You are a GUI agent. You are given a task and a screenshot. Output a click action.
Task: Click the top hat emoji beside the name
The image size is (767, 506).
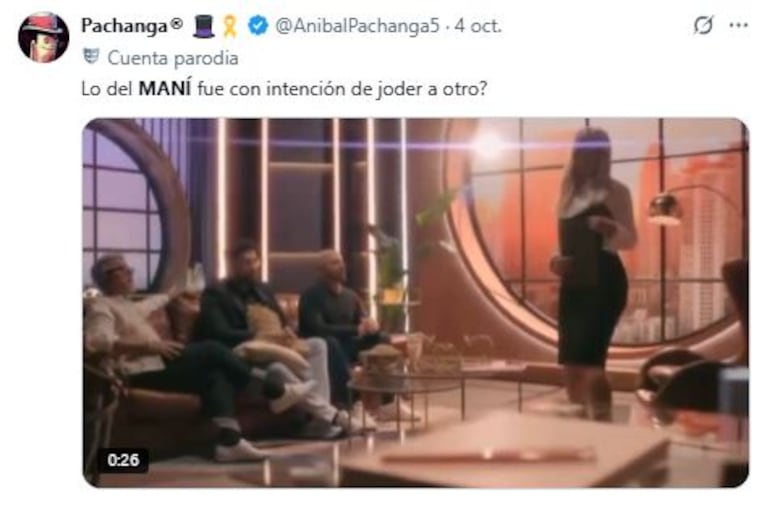[x=203, y=26]
